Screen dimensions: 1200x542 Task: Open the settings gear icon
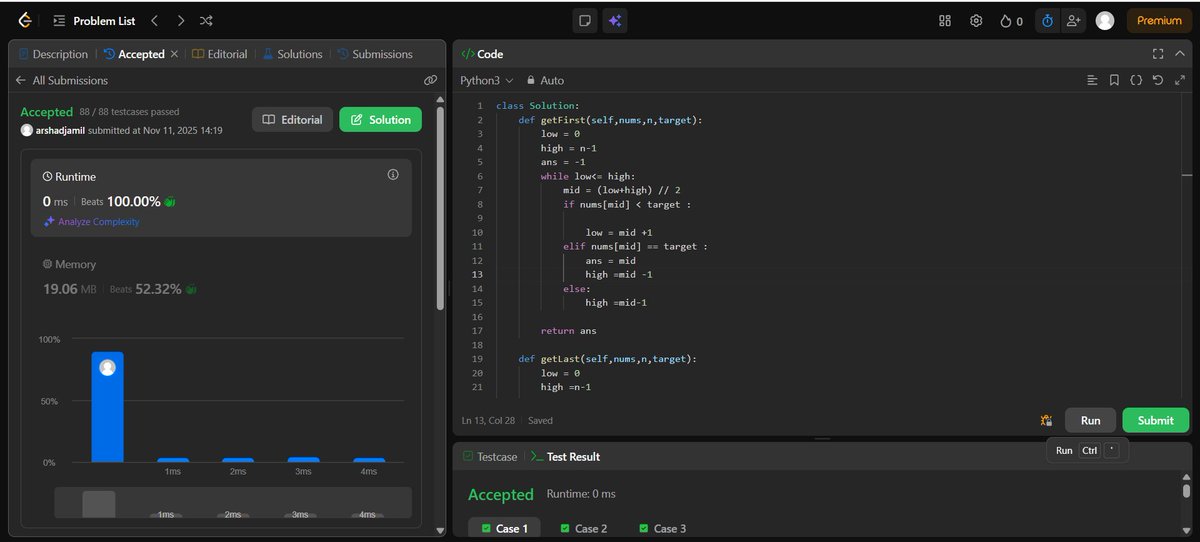pyautogui.click(x=976, y=20)
